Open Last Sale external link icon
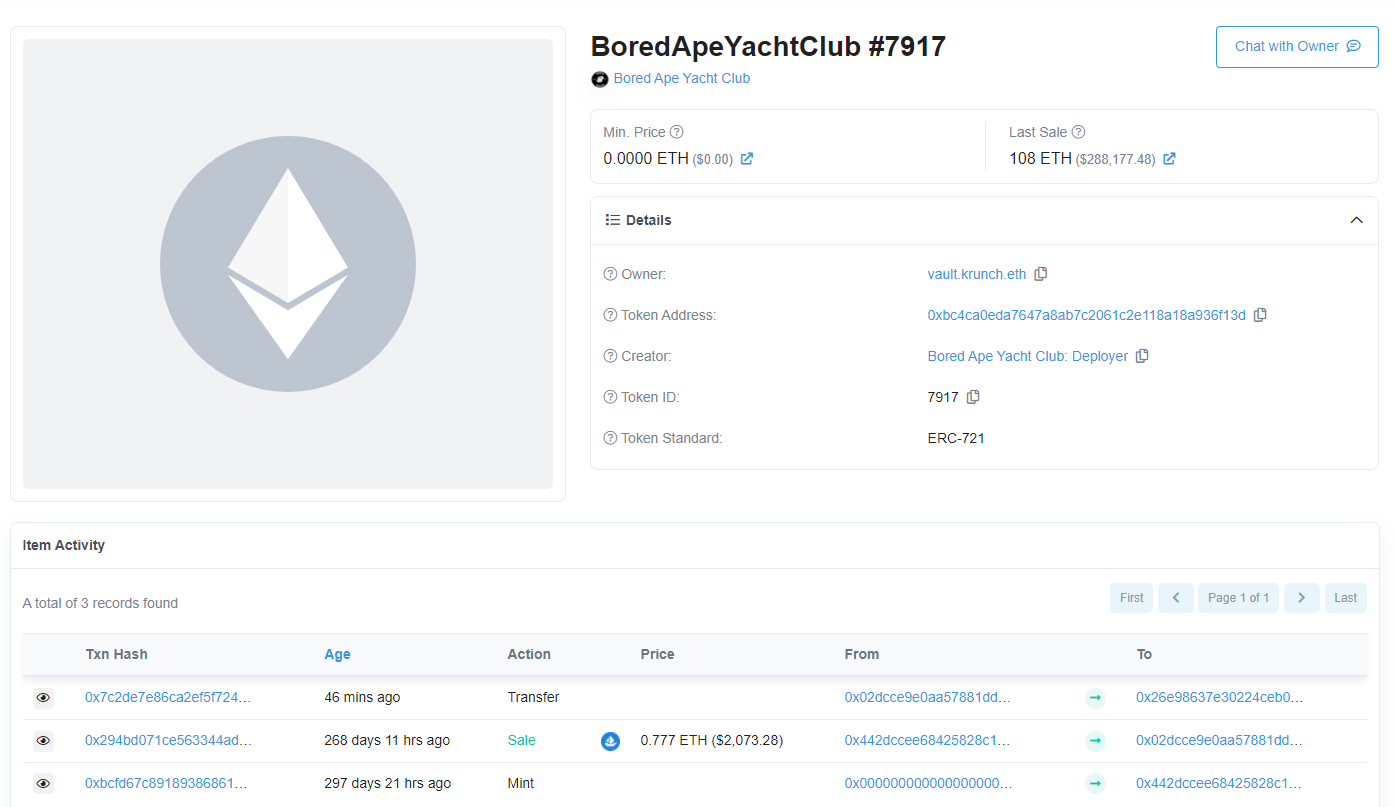 [1169, 159]
